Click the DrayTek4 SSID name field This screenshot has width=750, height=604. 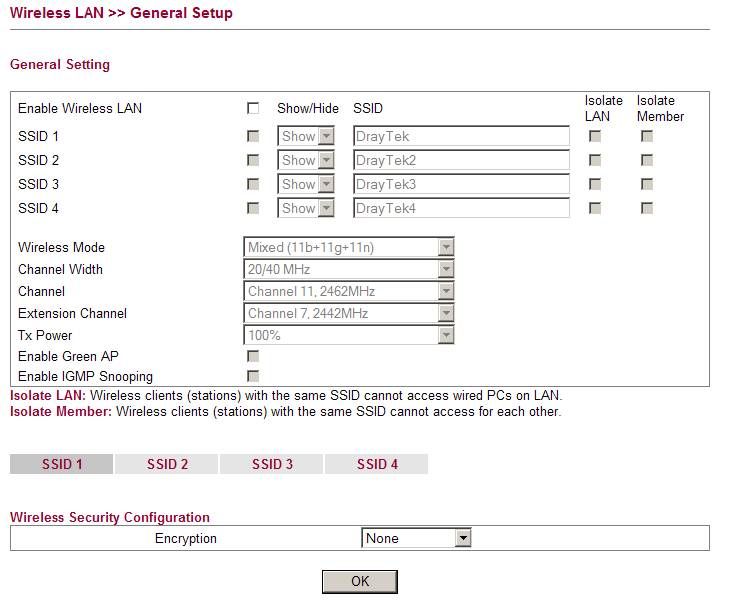coord(461,208)
